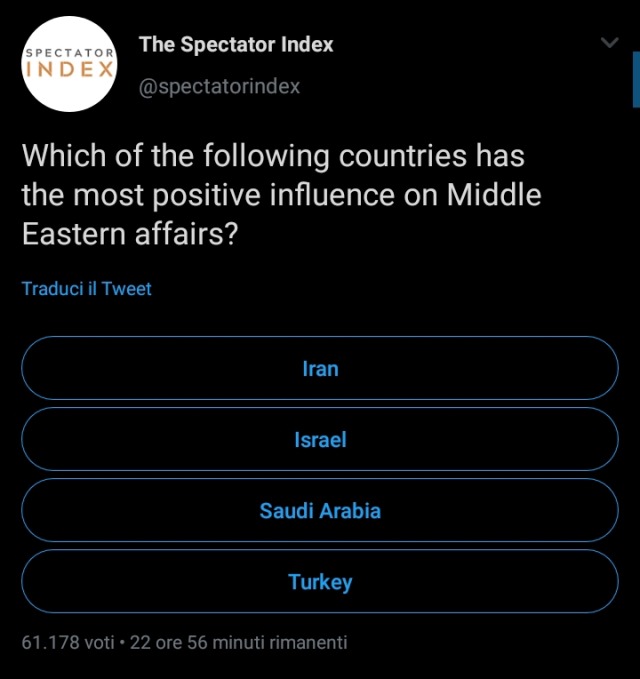Open The Spectator Index profile avatar
The height and width of the screenshot is (679, 640).
70,63
